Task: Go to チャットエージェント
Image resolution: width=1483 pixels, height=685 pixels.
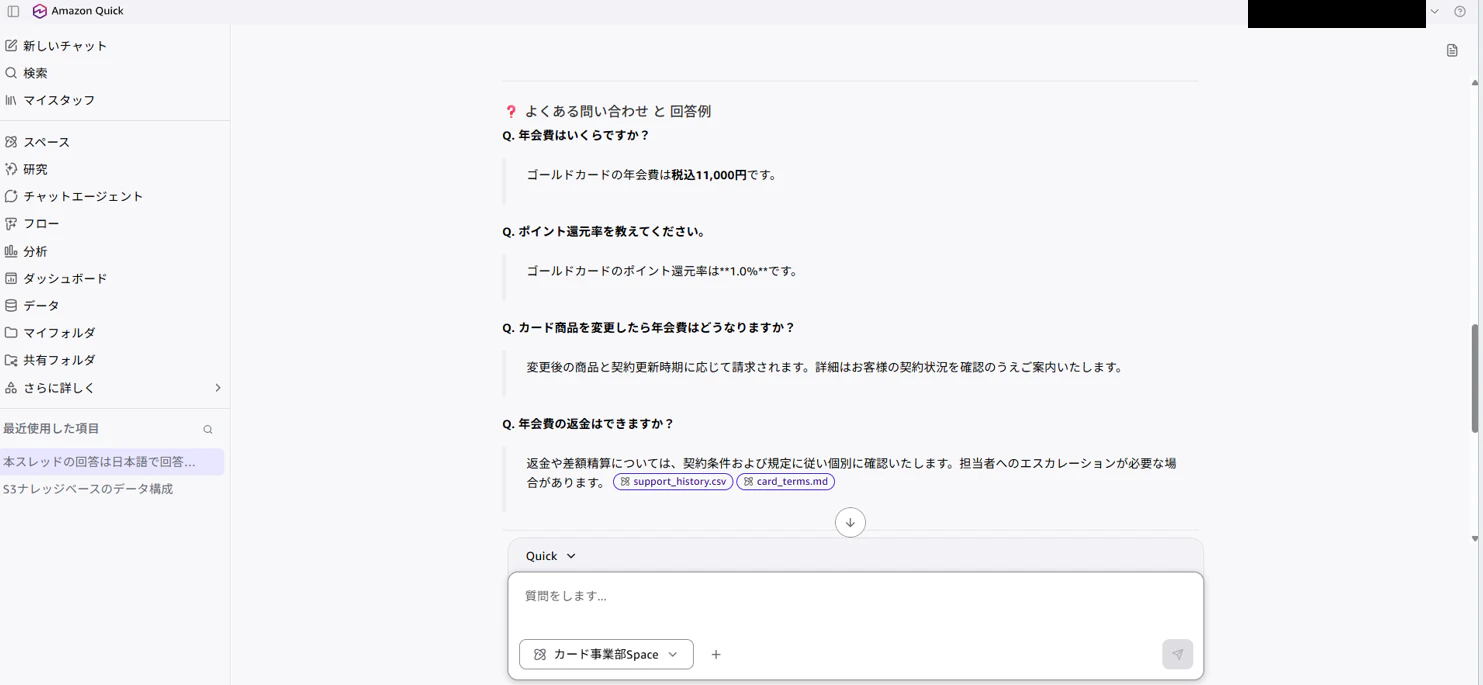Action: click(x=83, y=197)
